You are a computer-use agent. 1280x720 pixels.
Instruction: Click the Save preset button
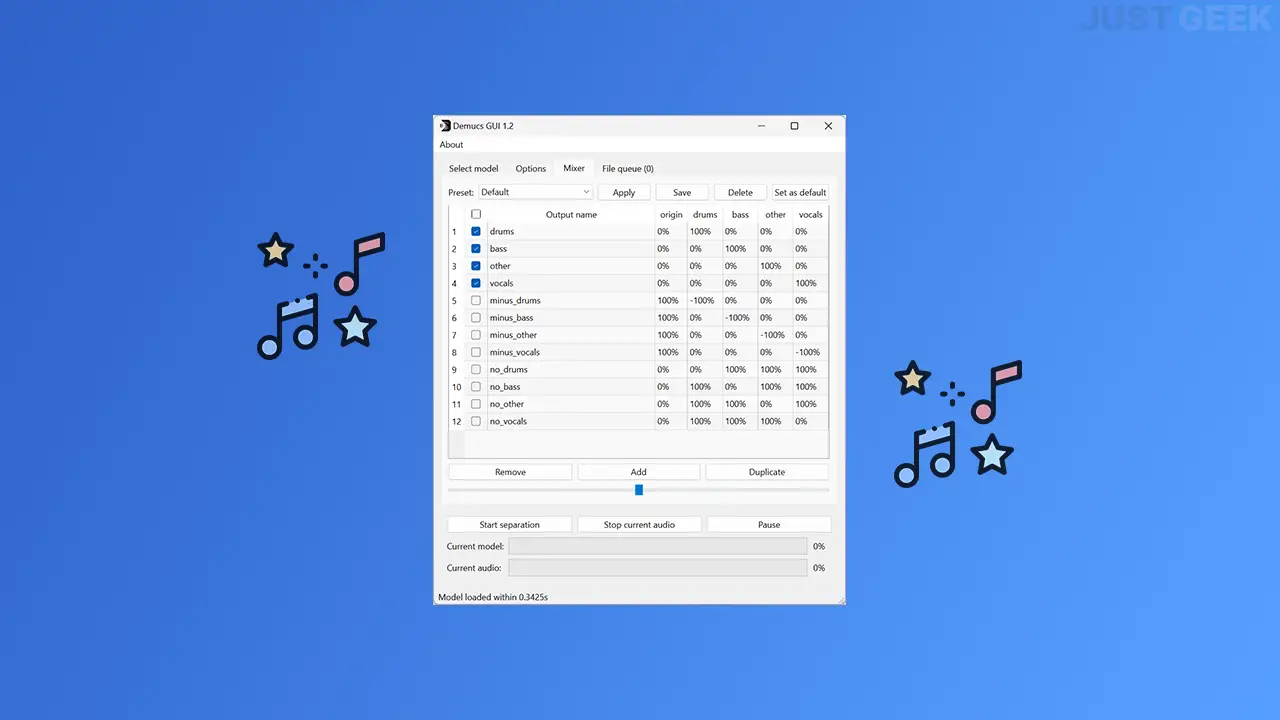[x=682, y=192]
